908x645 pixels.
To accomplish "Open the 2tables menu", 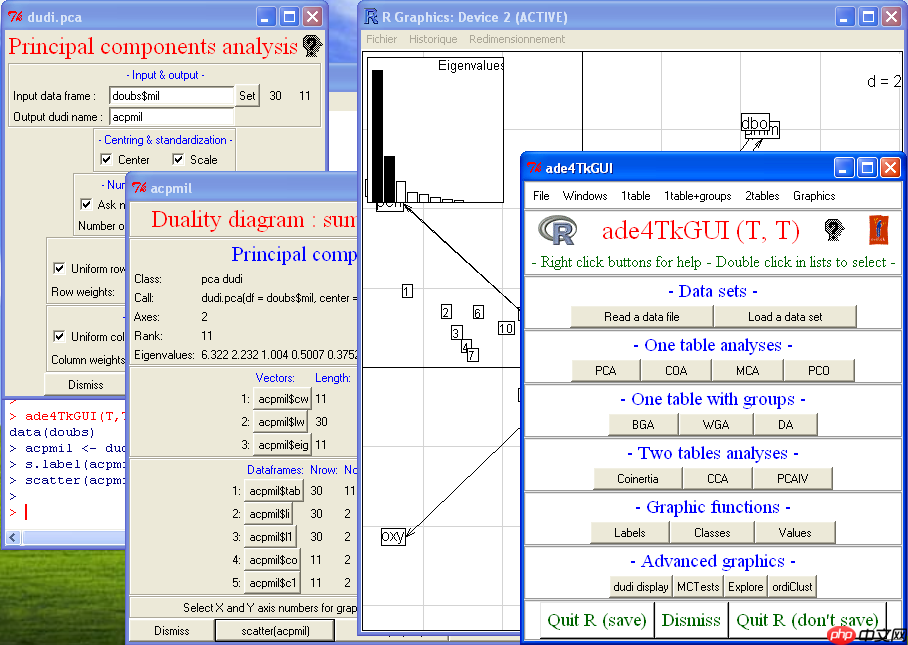I will (x=762, y=196).
